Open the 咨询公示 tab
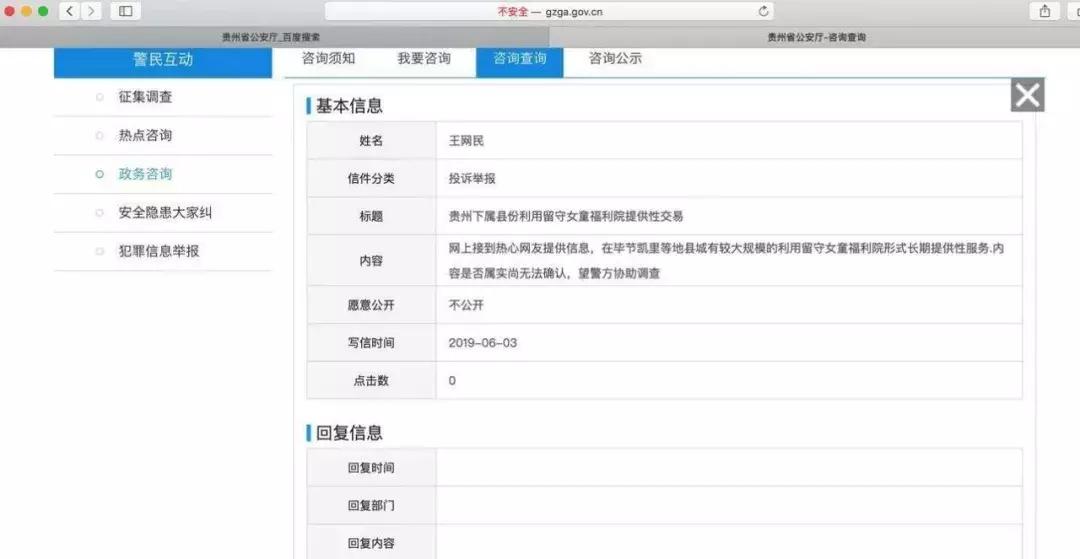 click(x=615, y=59)
